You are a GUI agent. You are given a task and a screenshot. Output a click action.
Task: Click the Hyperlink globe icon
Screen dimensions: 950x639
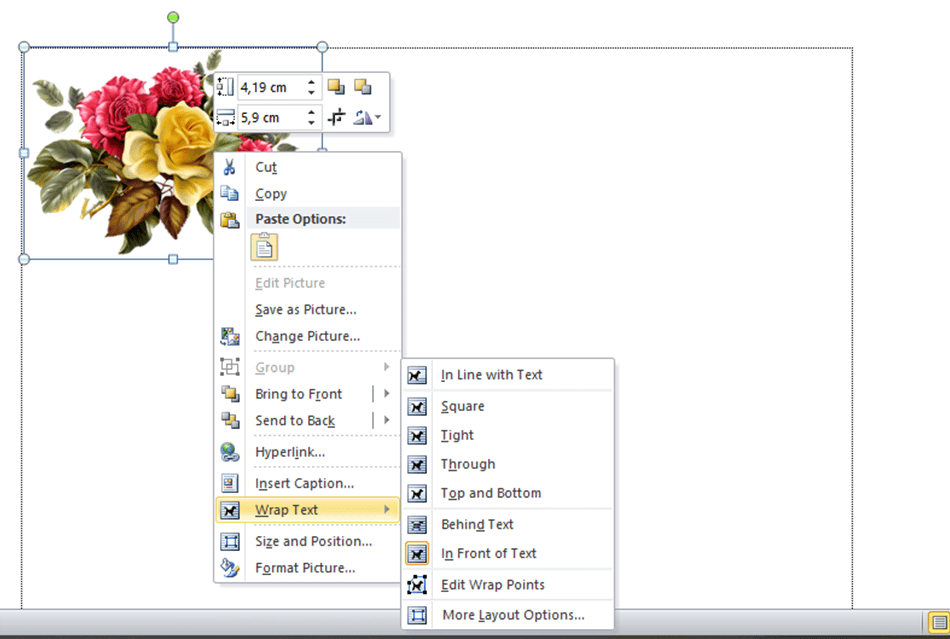pos(230,452)
